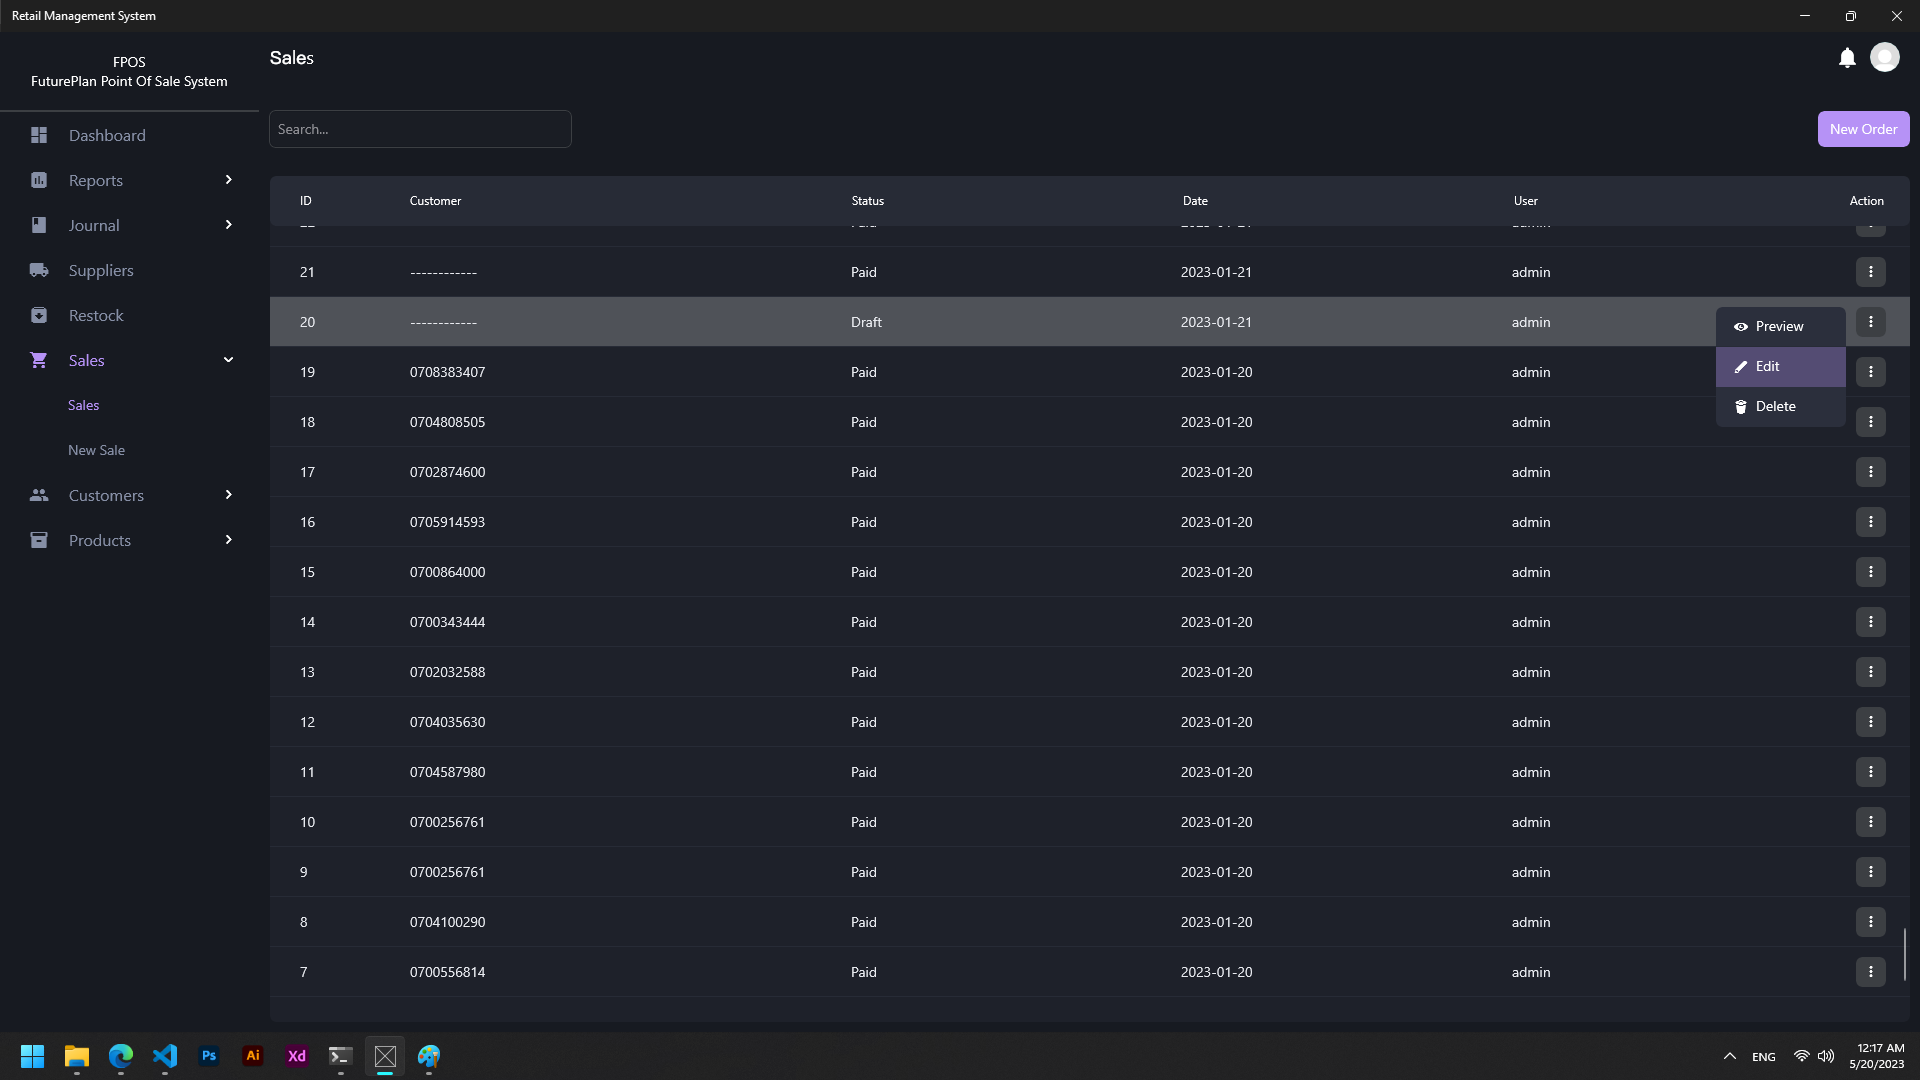Collapse the Sales section
1920x1080 pixels.
pos(228,360)
